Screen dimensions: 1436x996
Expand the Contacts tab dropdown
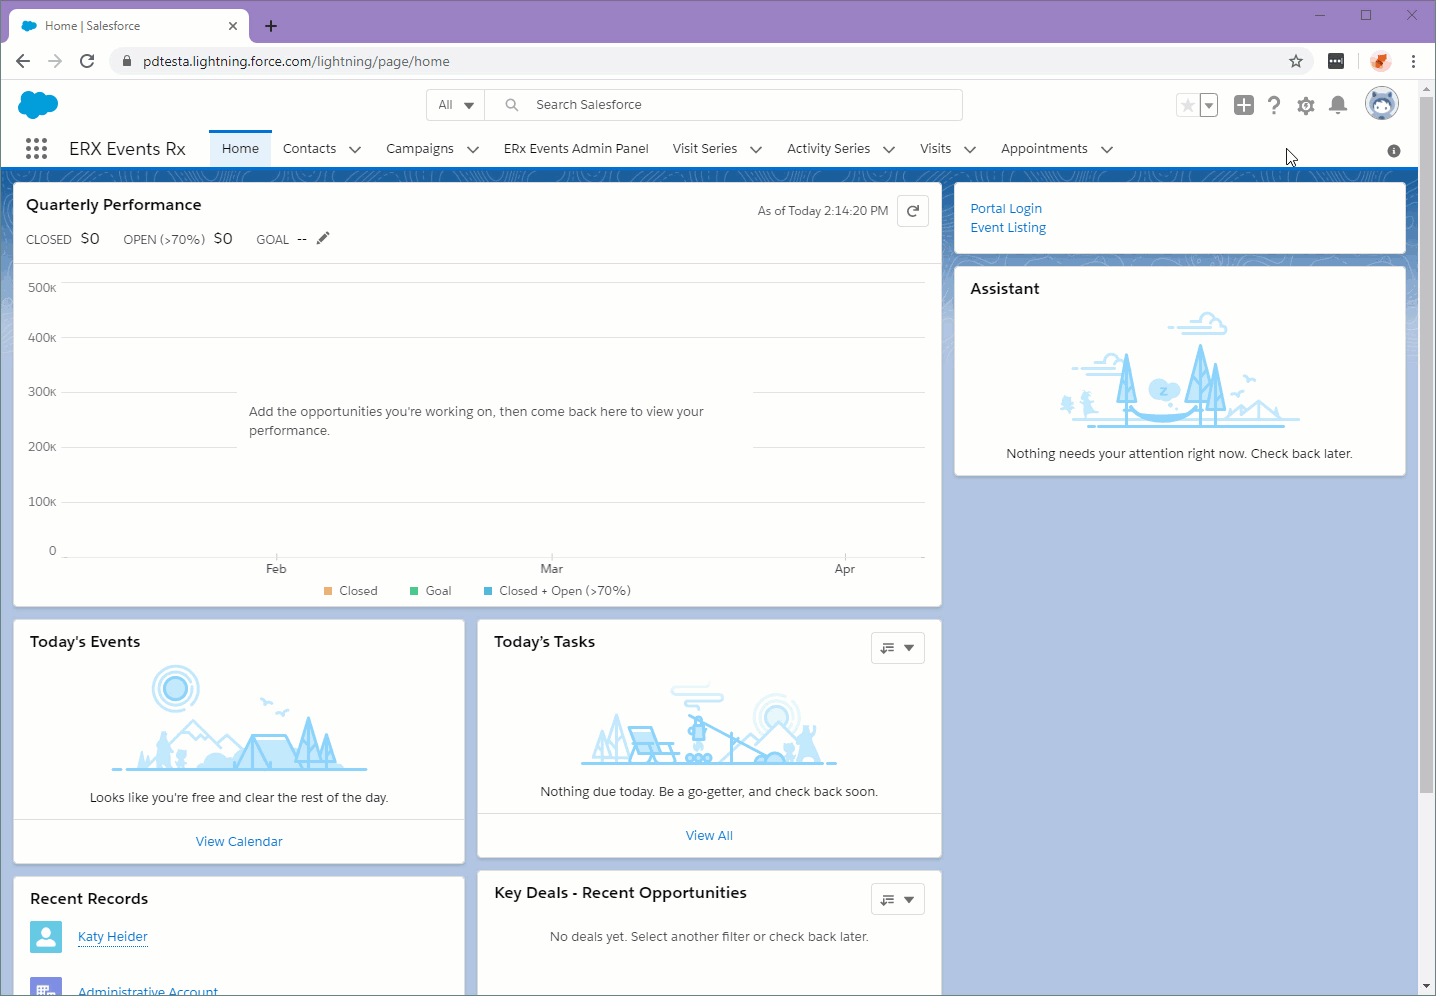pyautogui.click(x=355, y=149)
